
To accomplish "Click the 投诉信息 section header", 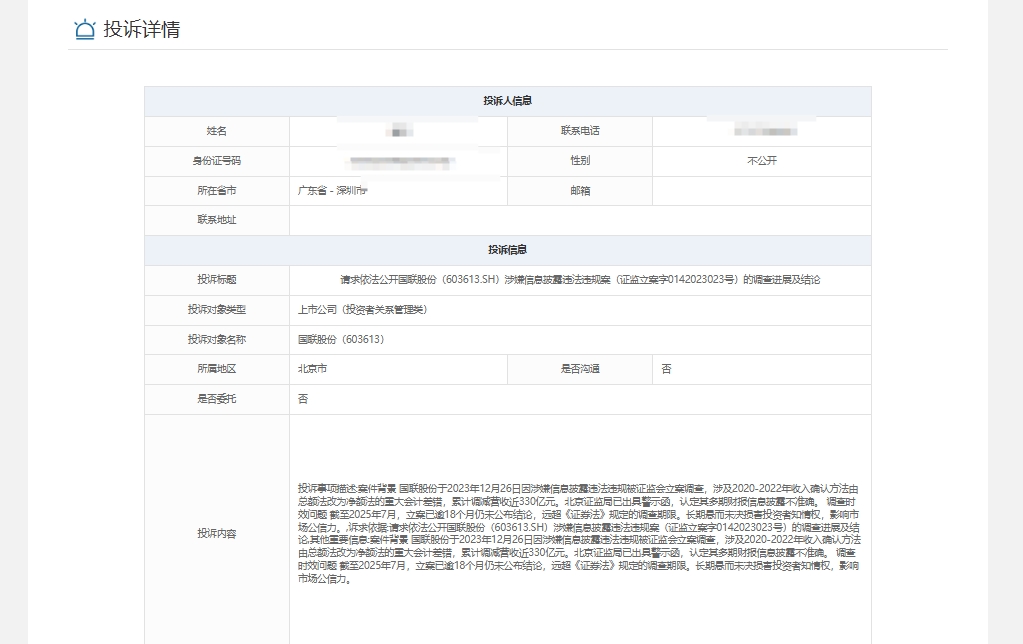I will tap(508, 250).
